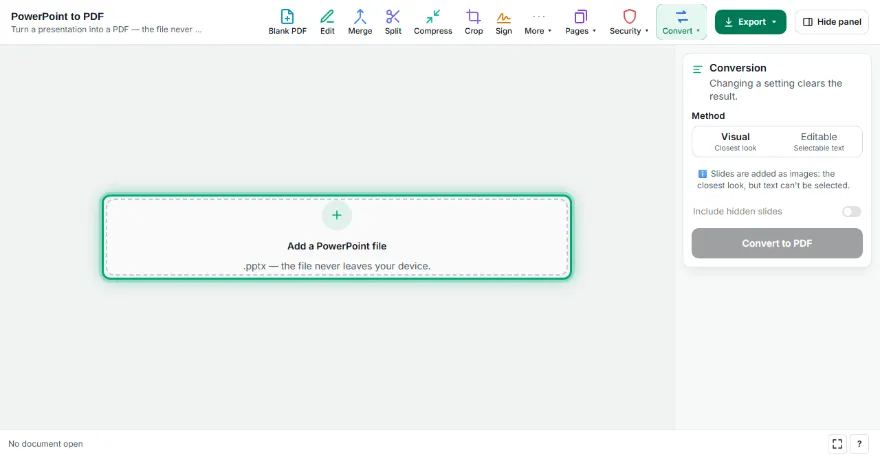Open the Merge tool

360,22
